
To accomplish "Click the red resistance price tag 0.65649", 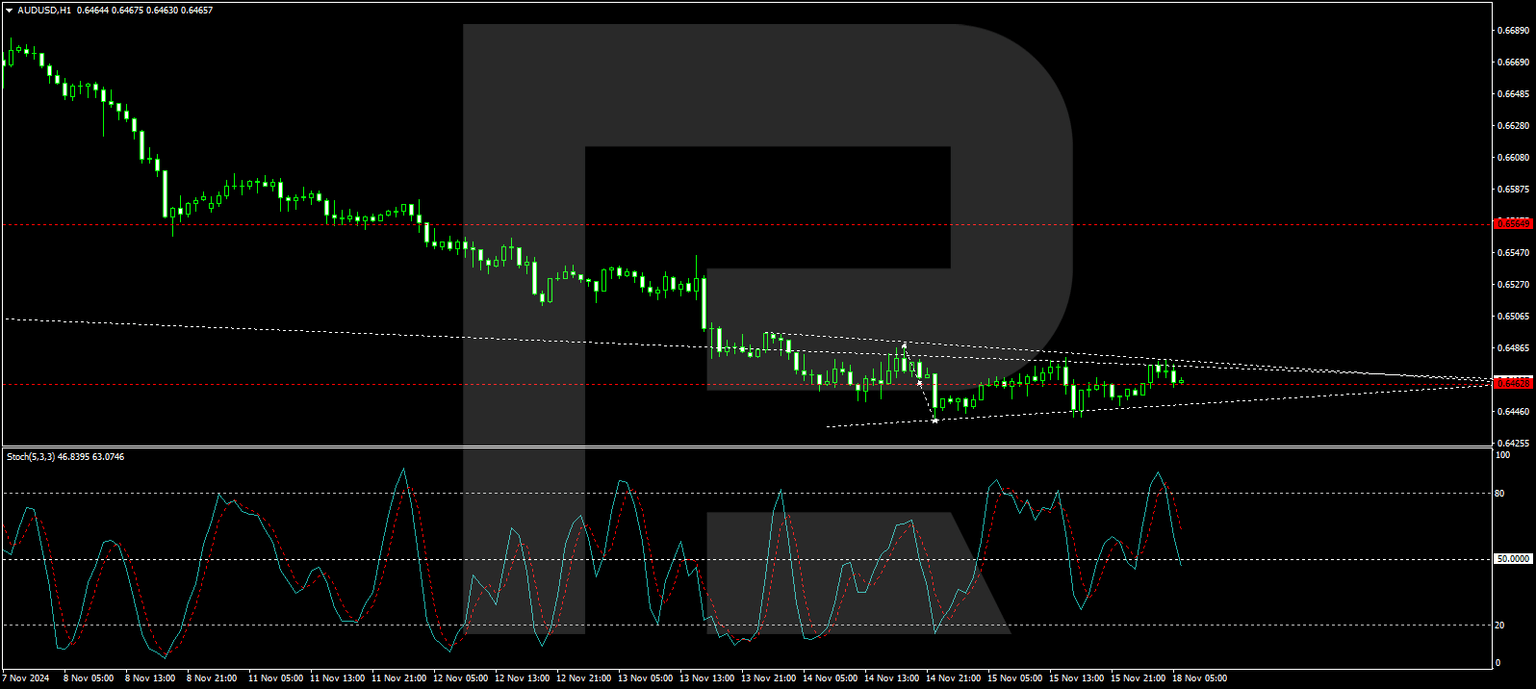I will point(1513,225).
